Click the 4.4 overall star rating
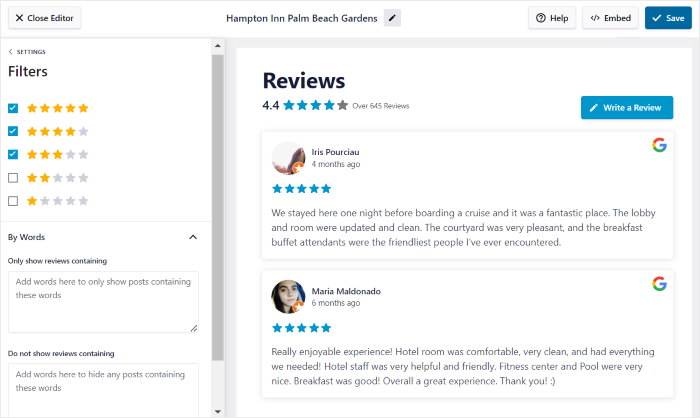The image size is (700, 418). (x=315, y=105)
